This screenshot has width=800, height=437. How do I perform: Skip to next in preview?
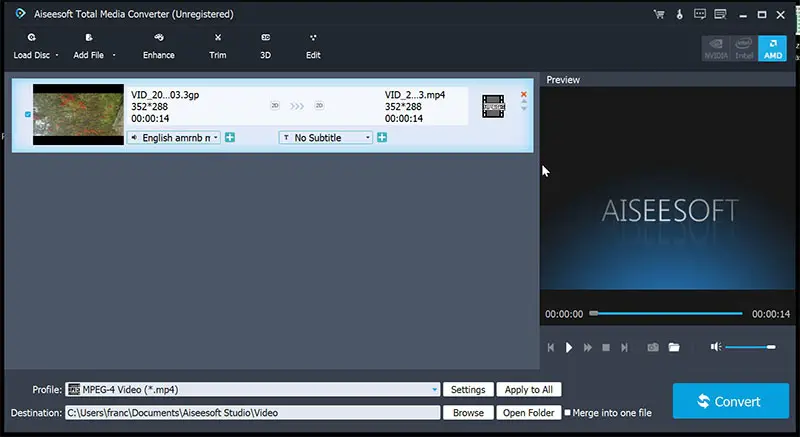click(624, 347)
